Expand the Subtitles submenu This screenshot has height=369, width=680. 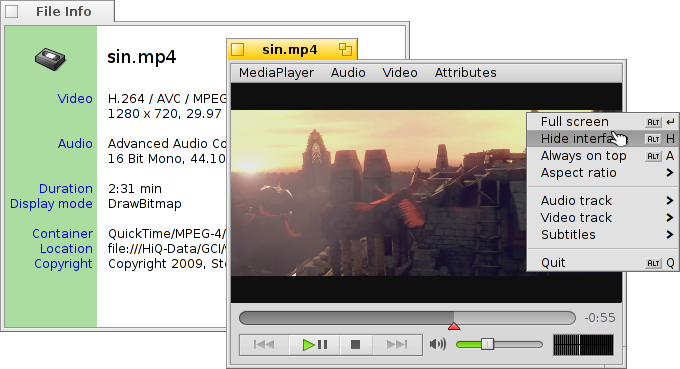point(603,235)
